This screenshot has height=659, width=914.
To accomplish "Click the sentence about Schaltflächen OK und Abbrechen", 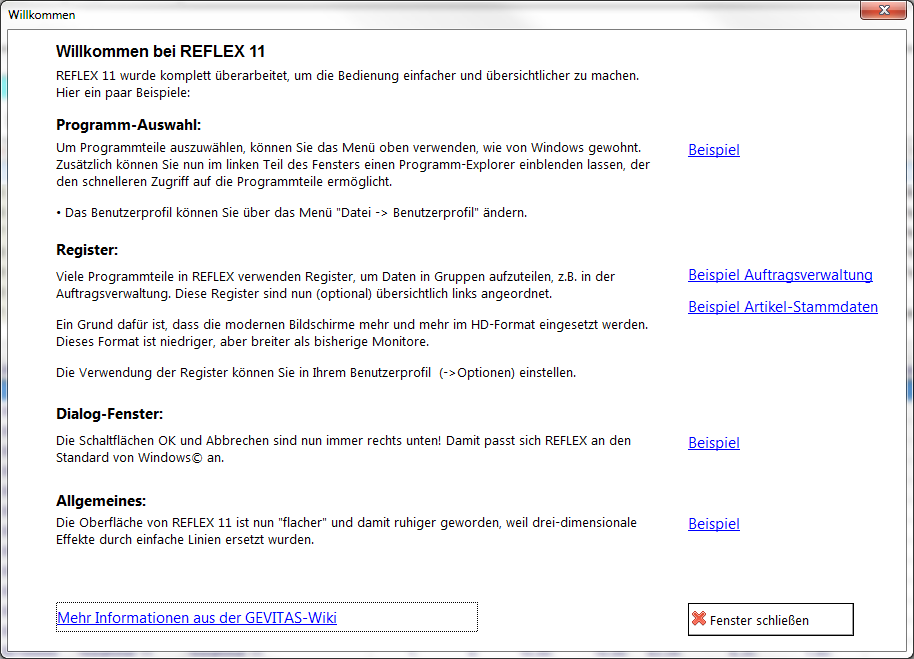I will coord(343,449).
